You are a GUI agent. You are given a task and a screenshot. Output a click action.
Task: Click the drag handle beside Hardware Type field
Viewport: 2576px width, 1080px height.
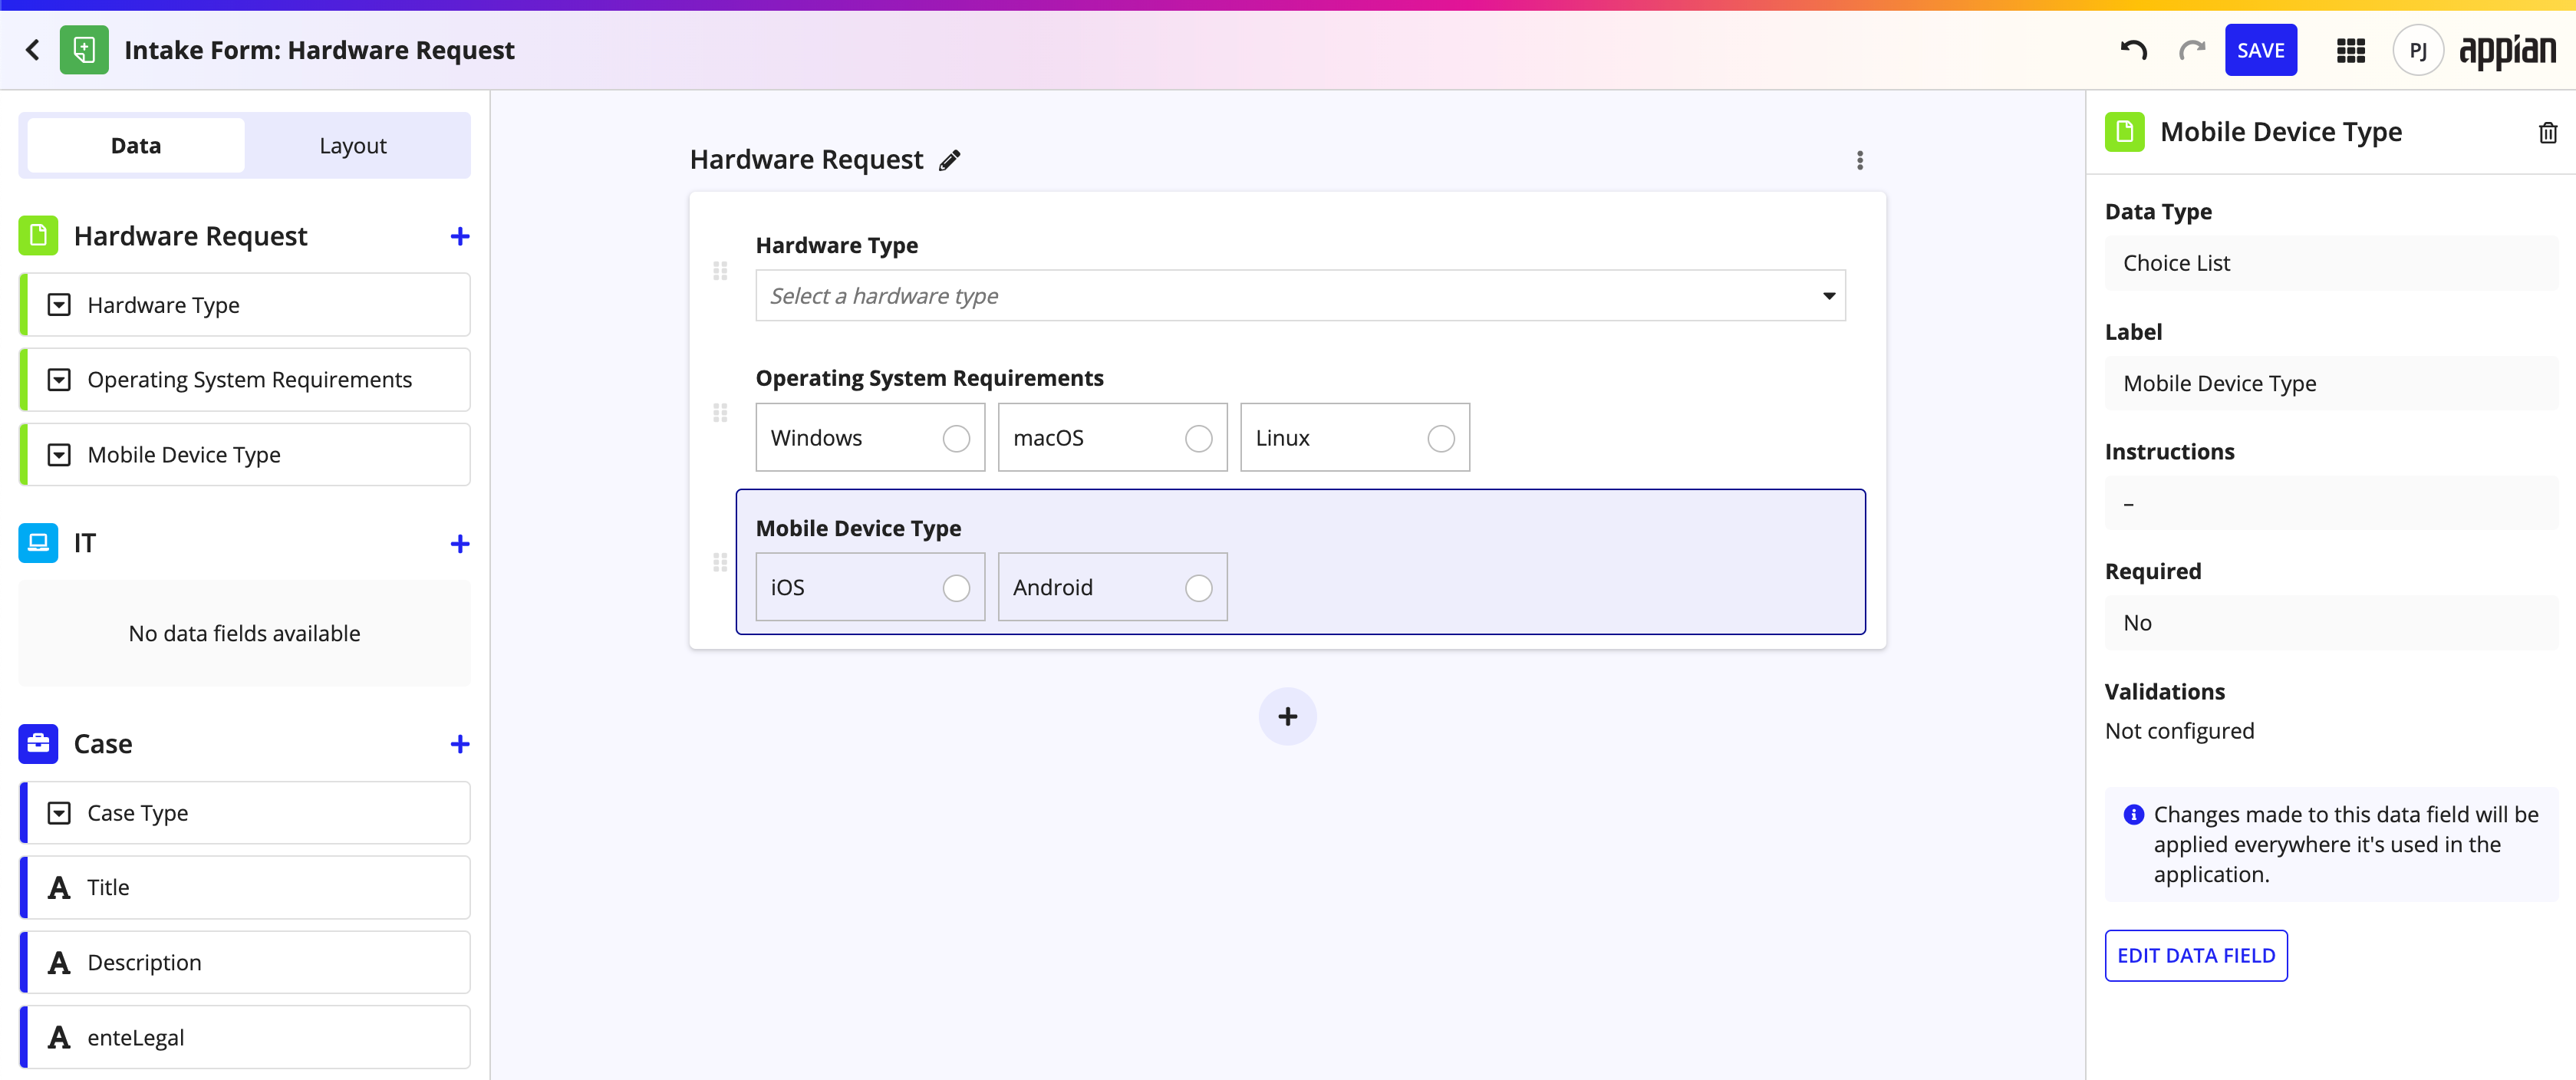pyautogui.click(x=720, y=271)
